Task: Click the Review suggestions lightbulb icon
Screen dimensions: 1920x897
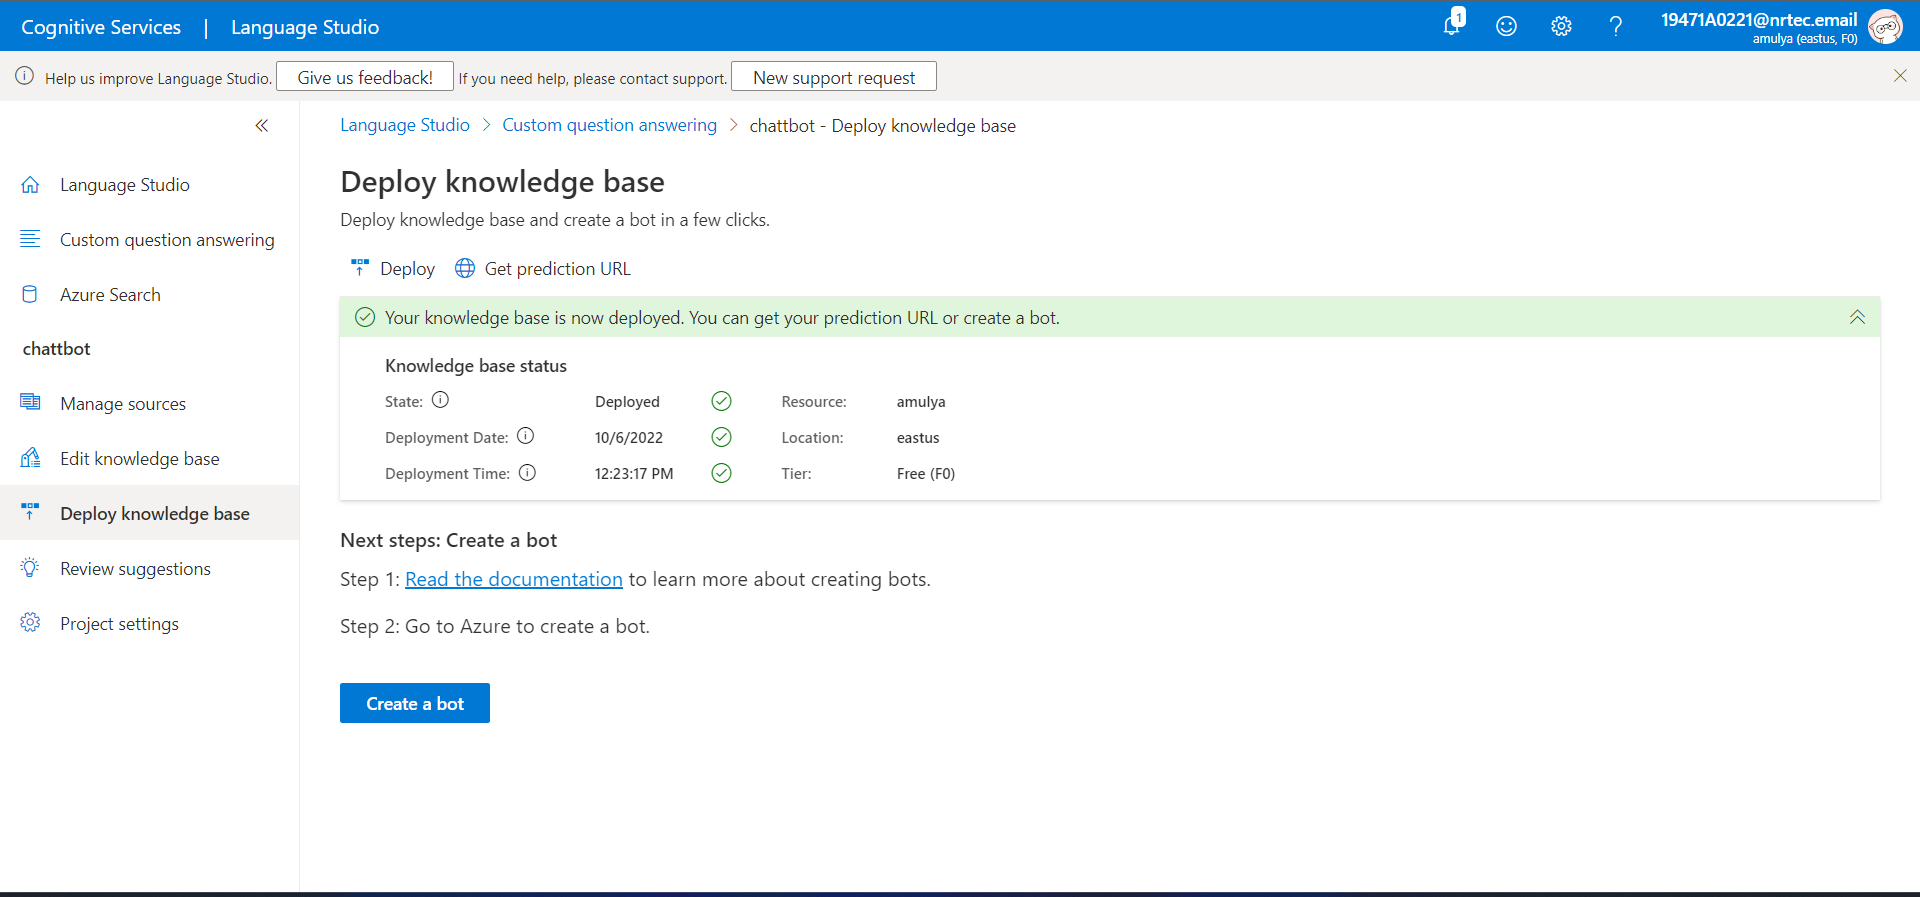Action: coord(30,568)
